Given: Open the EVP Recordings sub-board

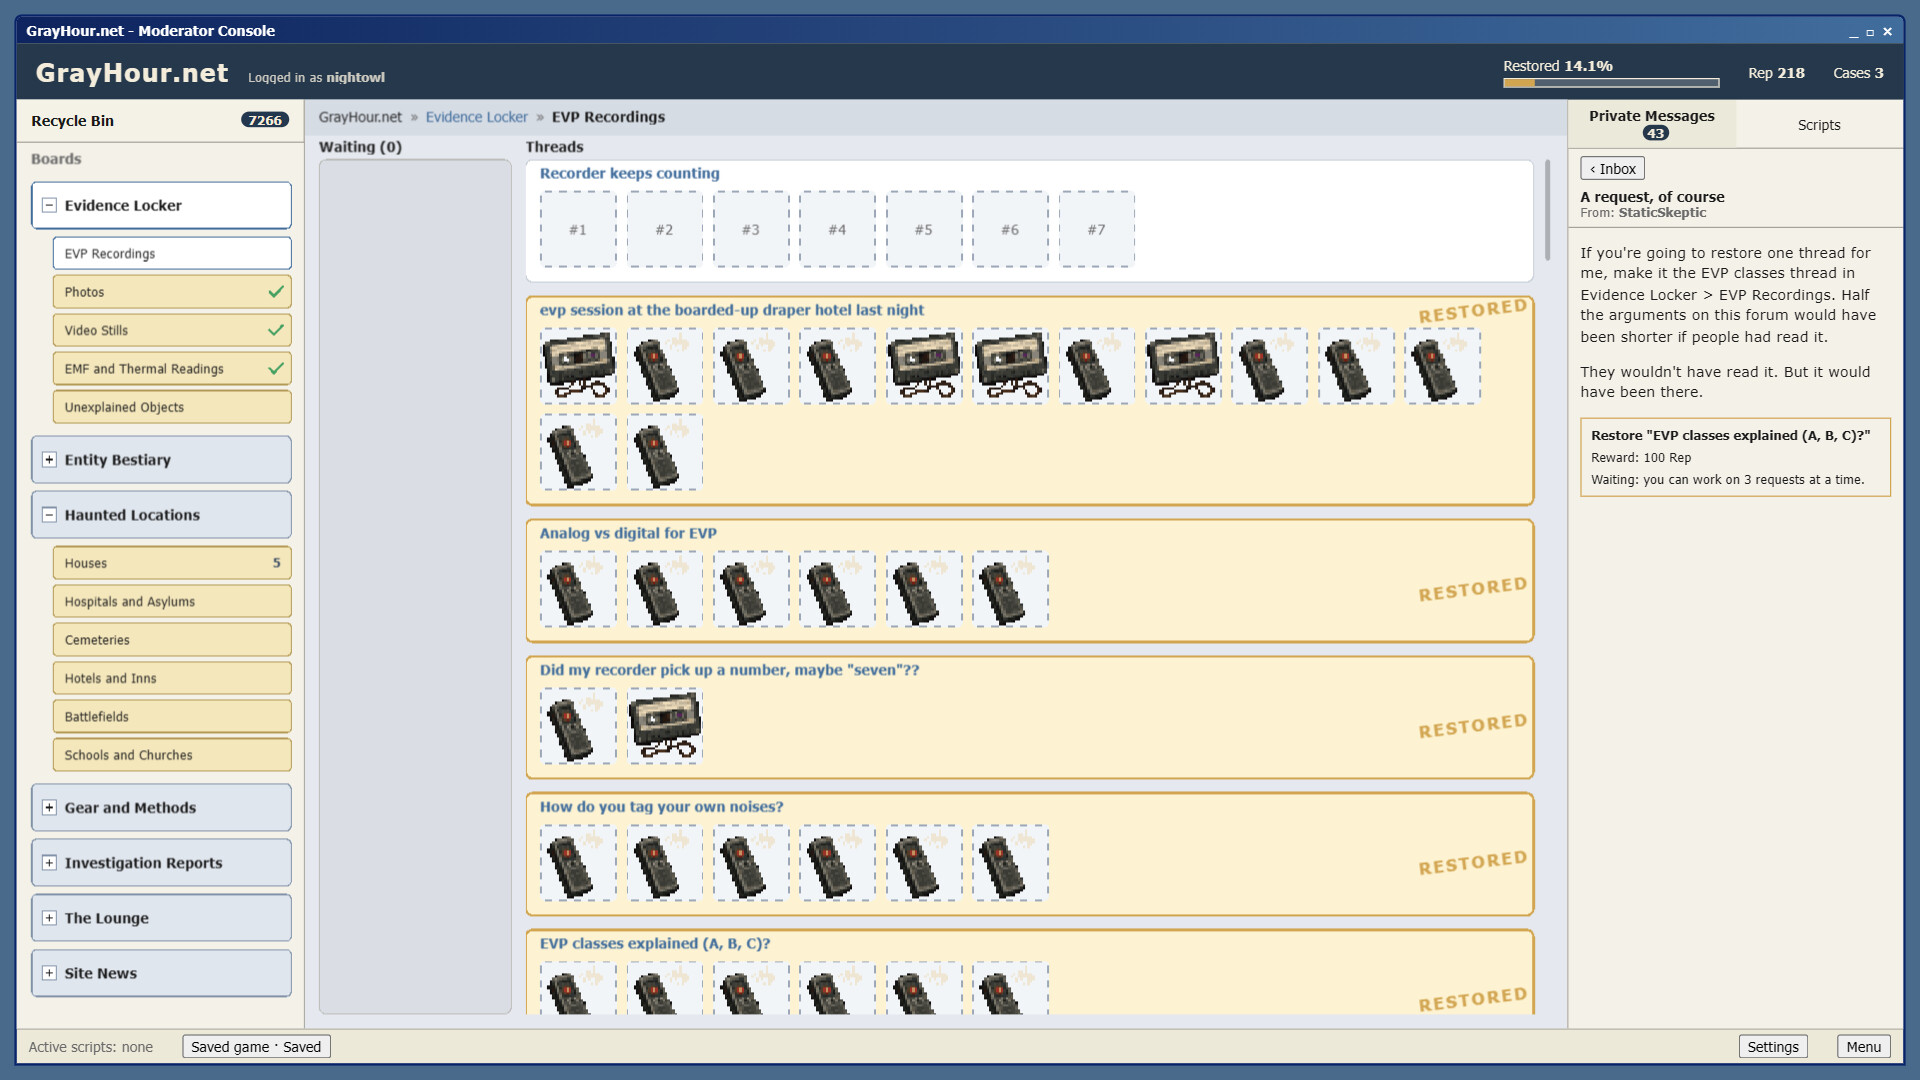Looking at the screenshot, I should click(172, 254).
